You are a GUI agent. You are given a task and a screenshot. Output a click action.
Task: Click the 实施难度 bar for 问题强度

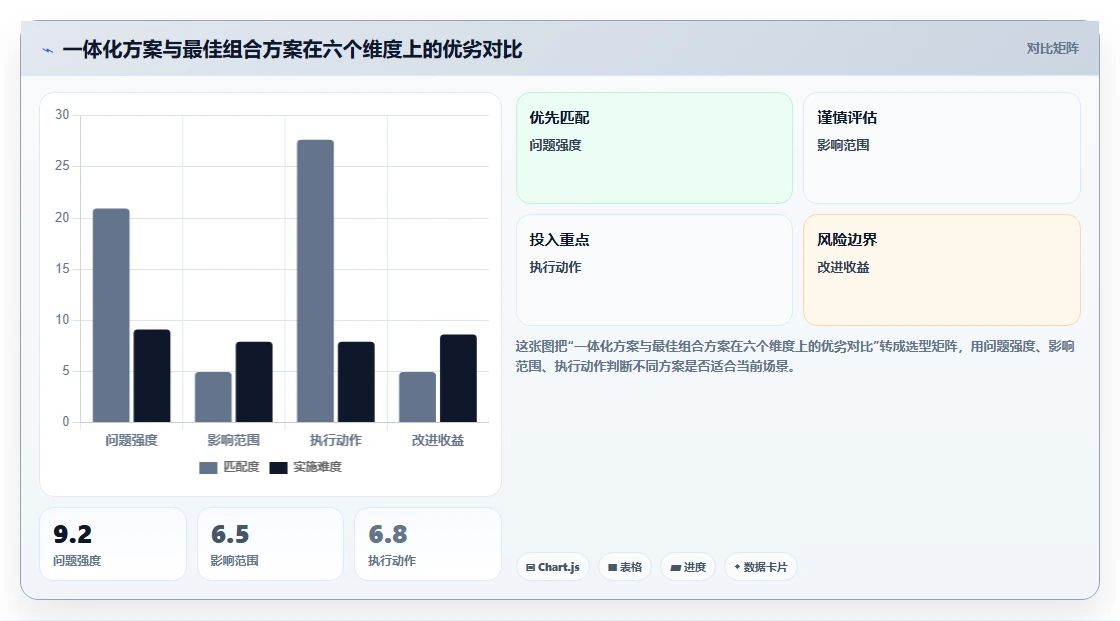coord(152,376)
